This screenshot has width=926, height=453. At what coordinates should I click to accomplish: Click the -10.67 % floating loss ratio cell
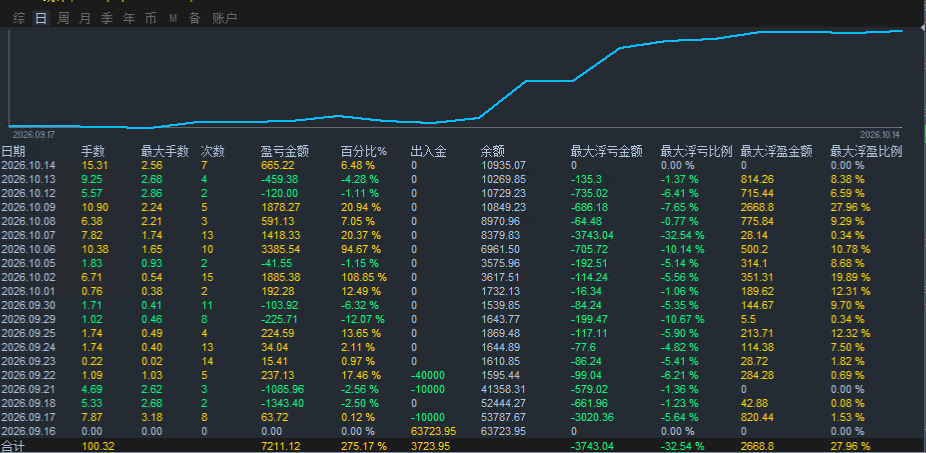(x=683, y=320)
